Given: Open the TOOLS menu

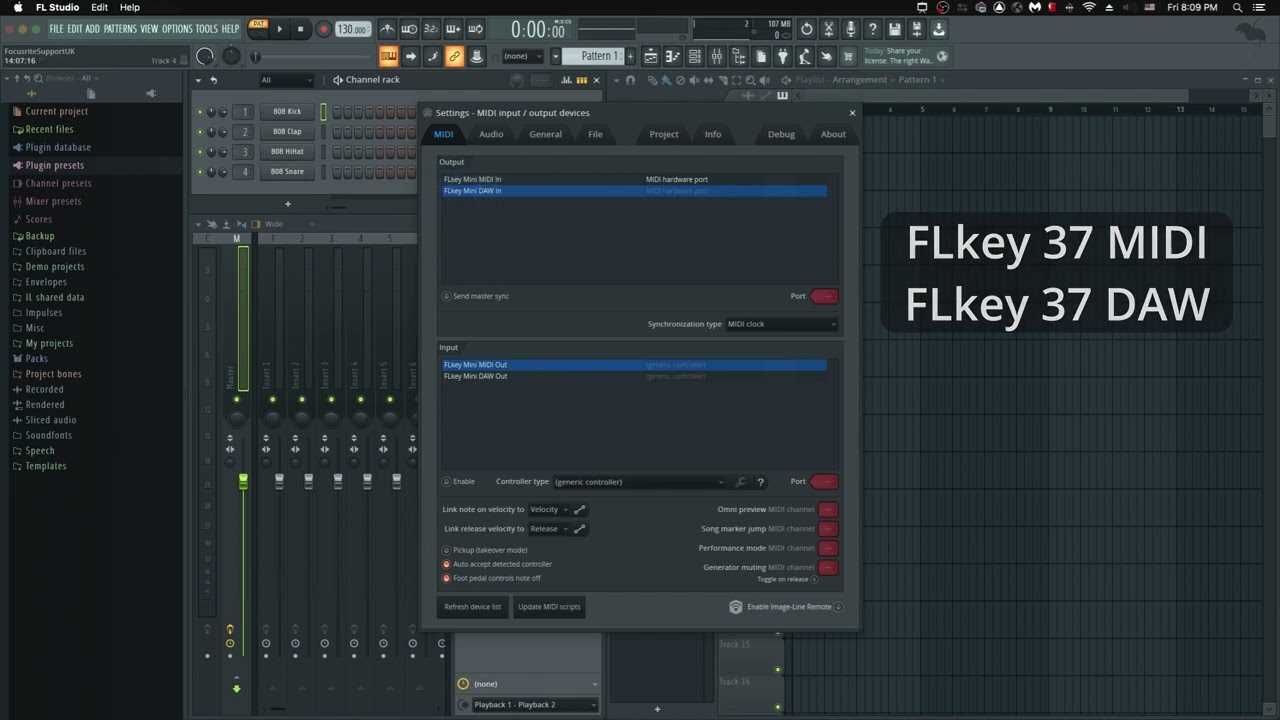Looking at the screenshot, I should coord(206,29).
